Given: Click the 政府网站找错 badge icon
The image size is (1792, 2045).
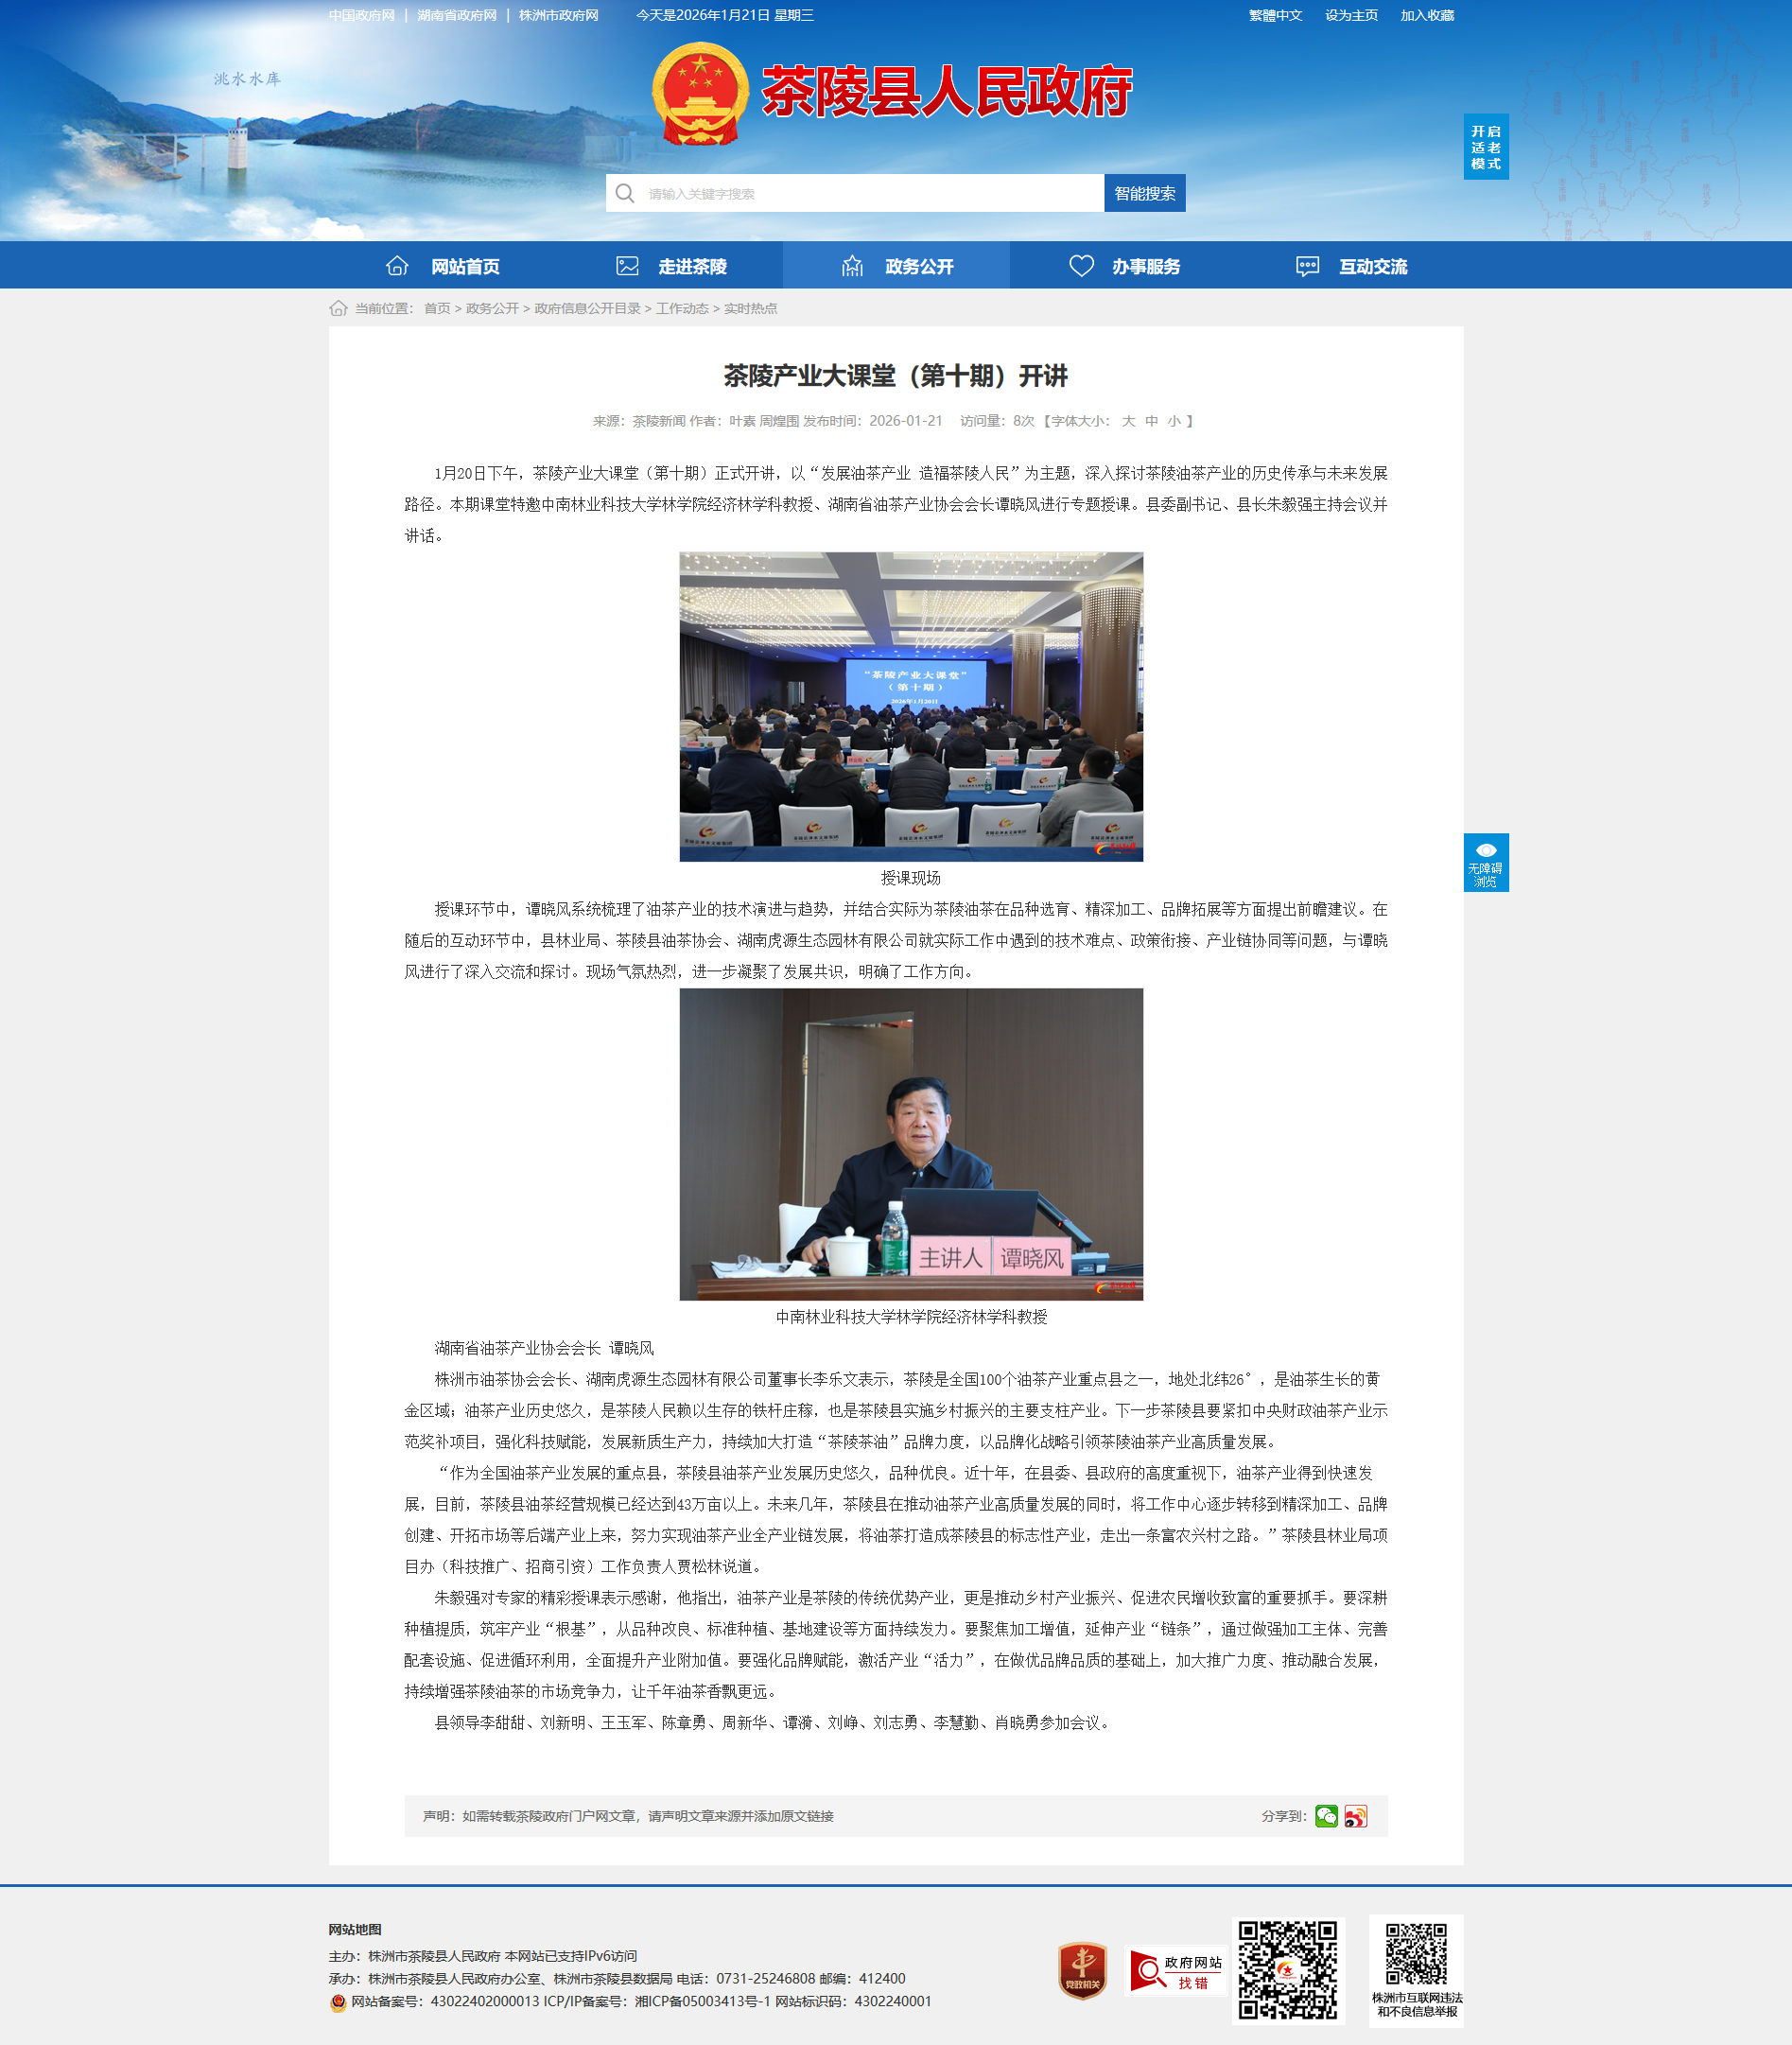Looking at the screenshot, I should click(1175, 1971).
